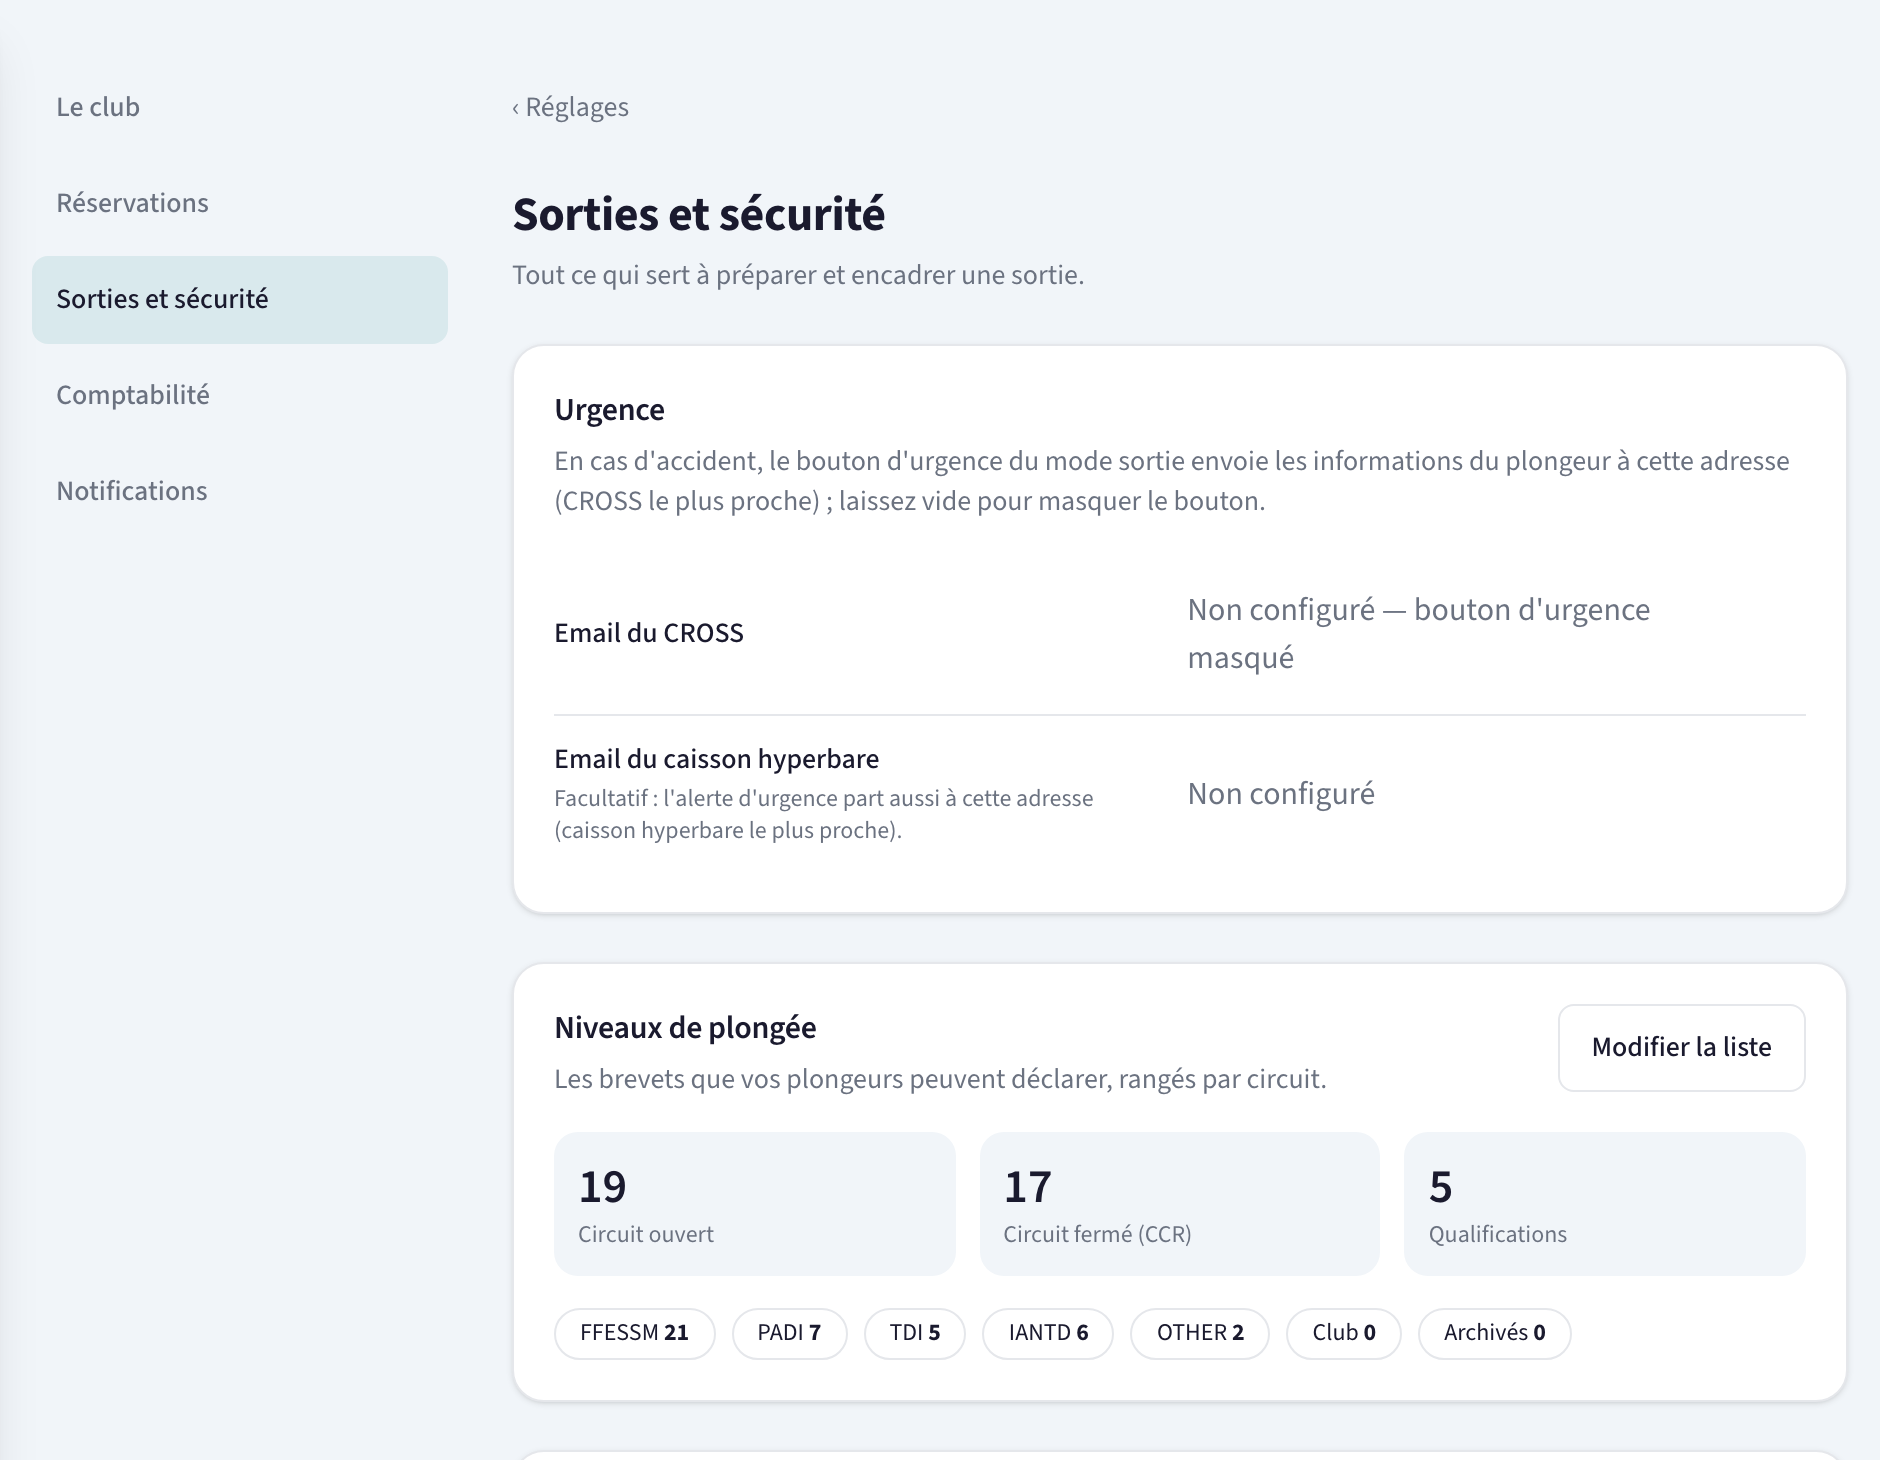Click the Modifier la liste button
Viewport: 1880px width, 1460px height.
(1681, 1047)
